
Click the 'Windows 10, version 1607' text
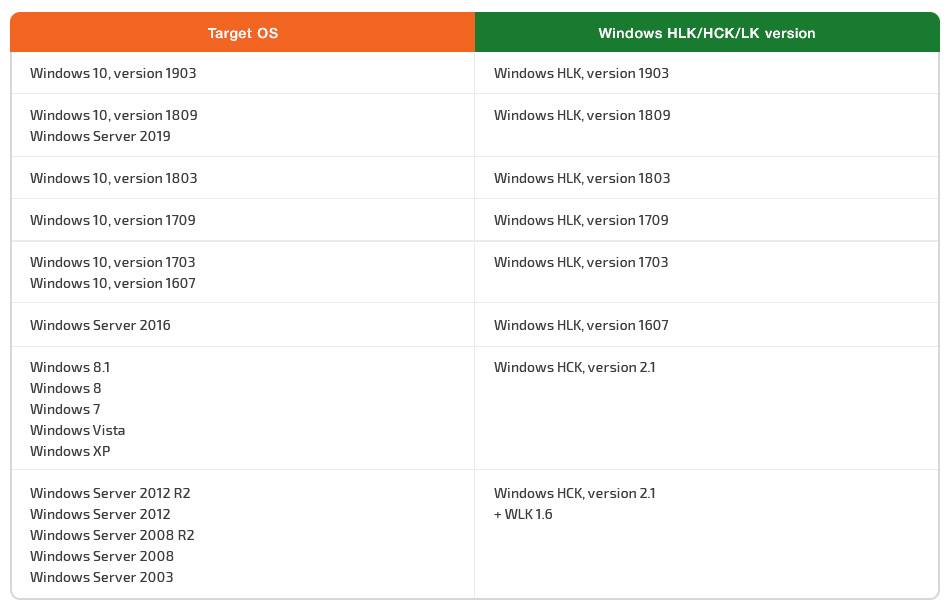pyautogui.click(x=113, y=283)
